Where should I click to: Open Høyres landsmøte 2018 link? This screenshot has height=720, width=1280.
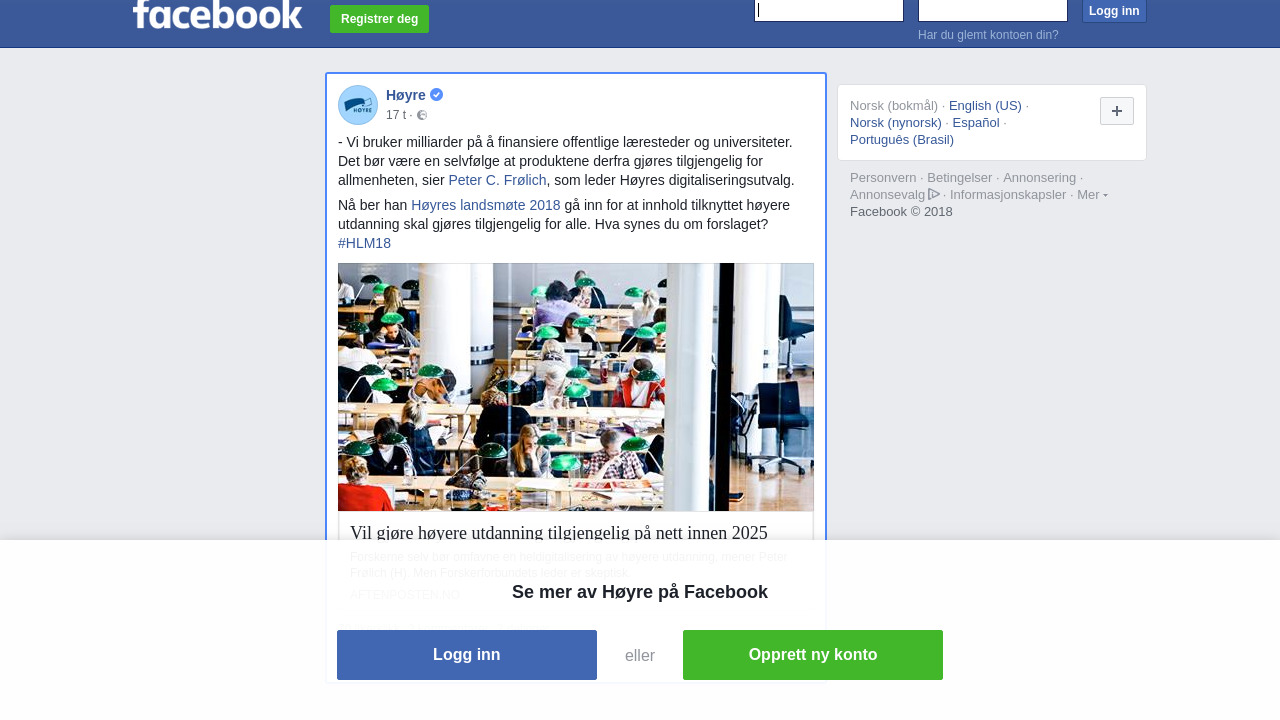coord(486,205)
